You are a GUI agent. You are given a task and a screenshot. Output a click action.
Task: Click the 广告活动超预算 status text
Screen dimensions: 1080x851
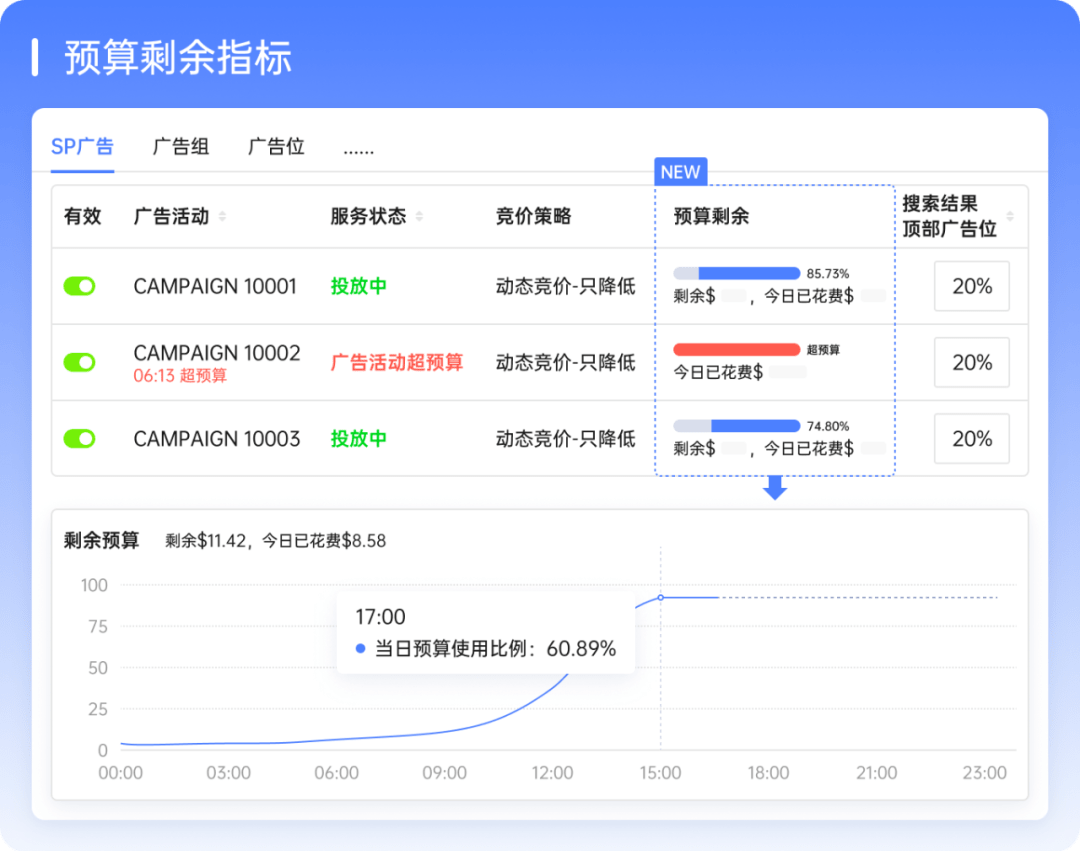[x=397, y=362]
